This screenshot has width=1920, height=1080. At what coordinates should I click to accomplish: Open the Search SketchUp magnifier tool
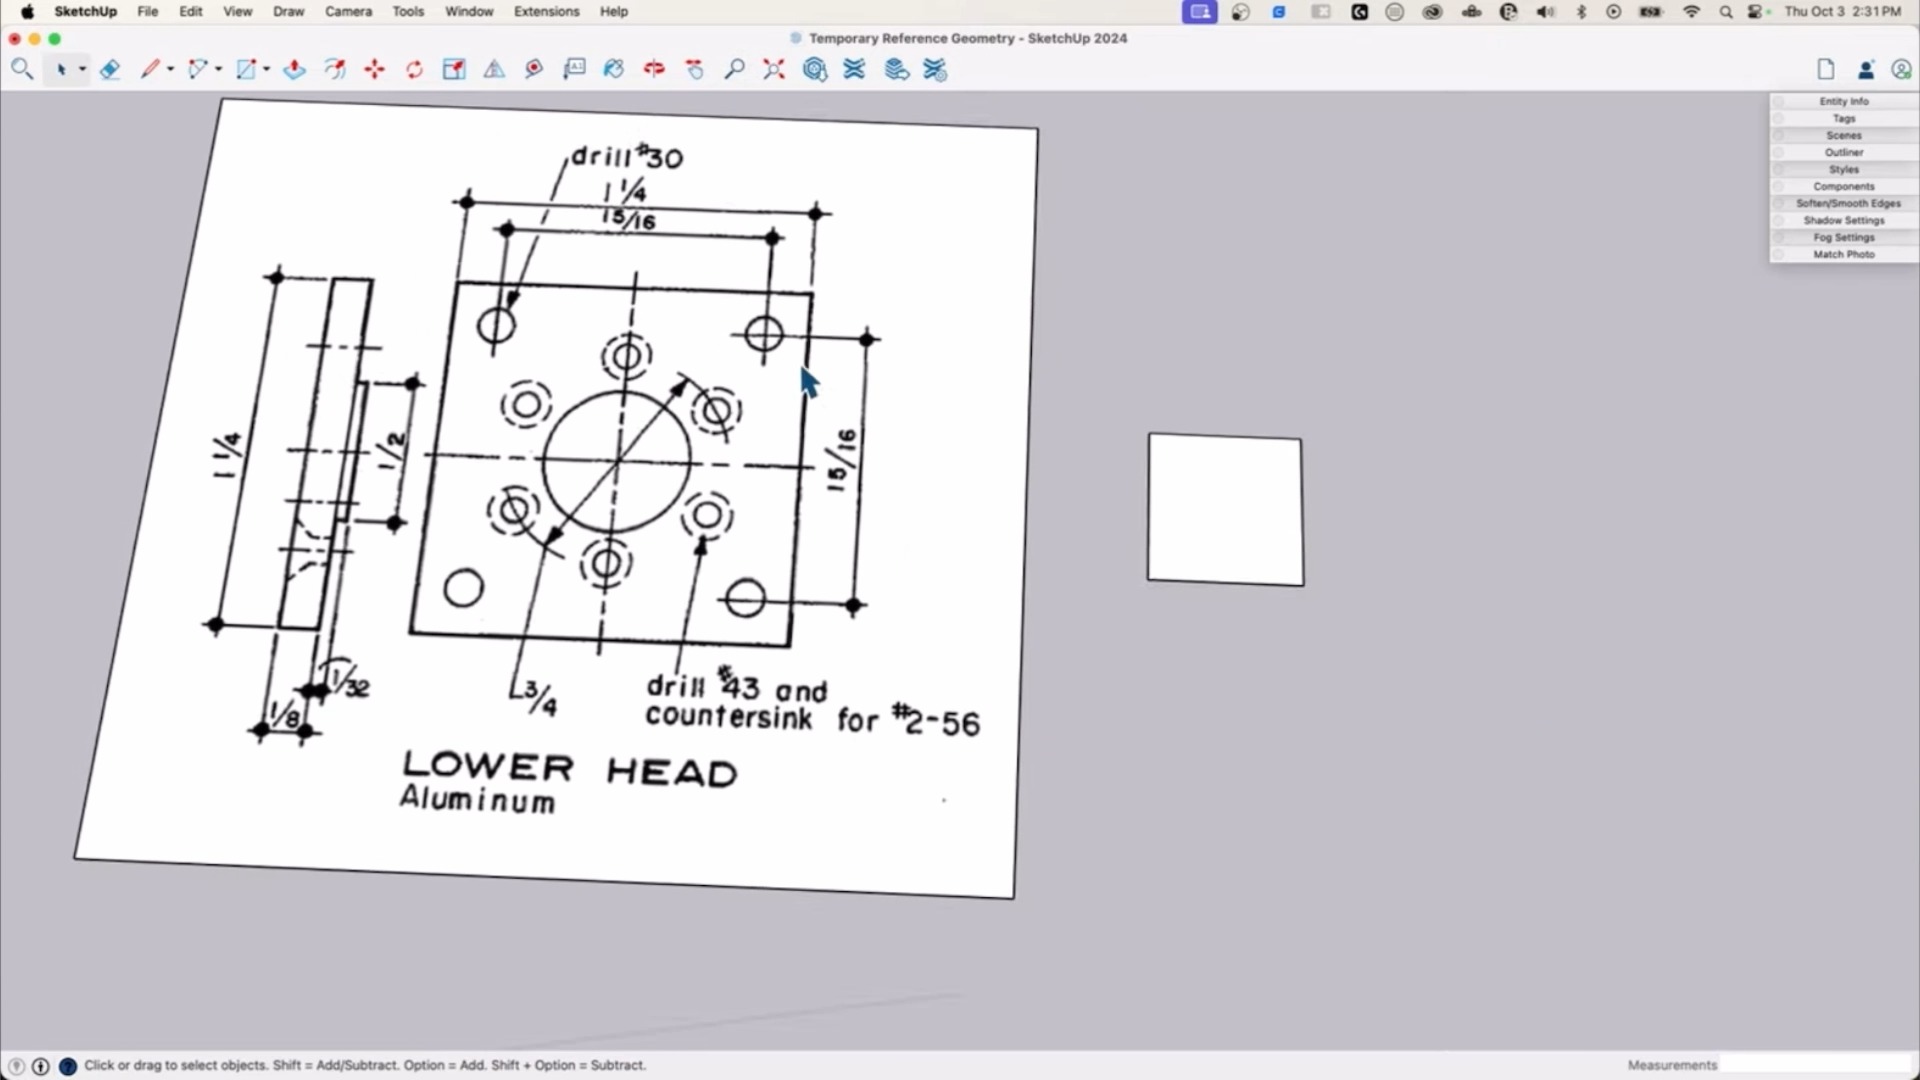(x=22, y=69)
